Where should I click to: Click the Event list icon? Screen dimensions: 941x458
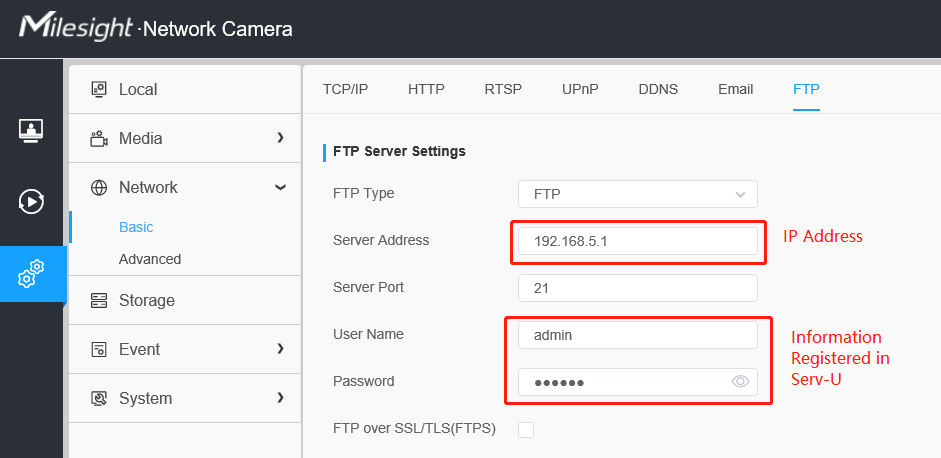pyautogui.click(x=98, y=349)
